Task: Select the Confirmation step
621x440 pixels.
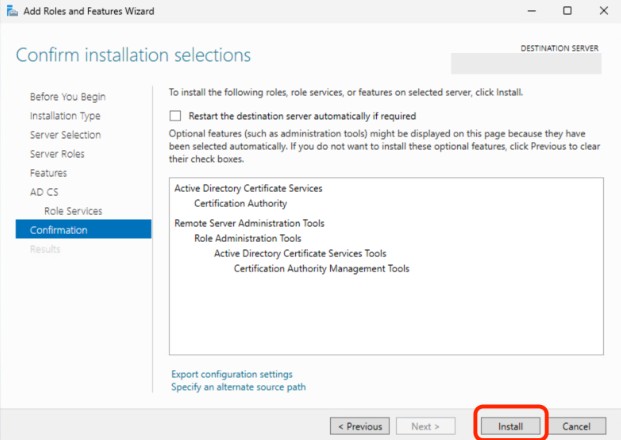Action: click(x=59, y=230)
